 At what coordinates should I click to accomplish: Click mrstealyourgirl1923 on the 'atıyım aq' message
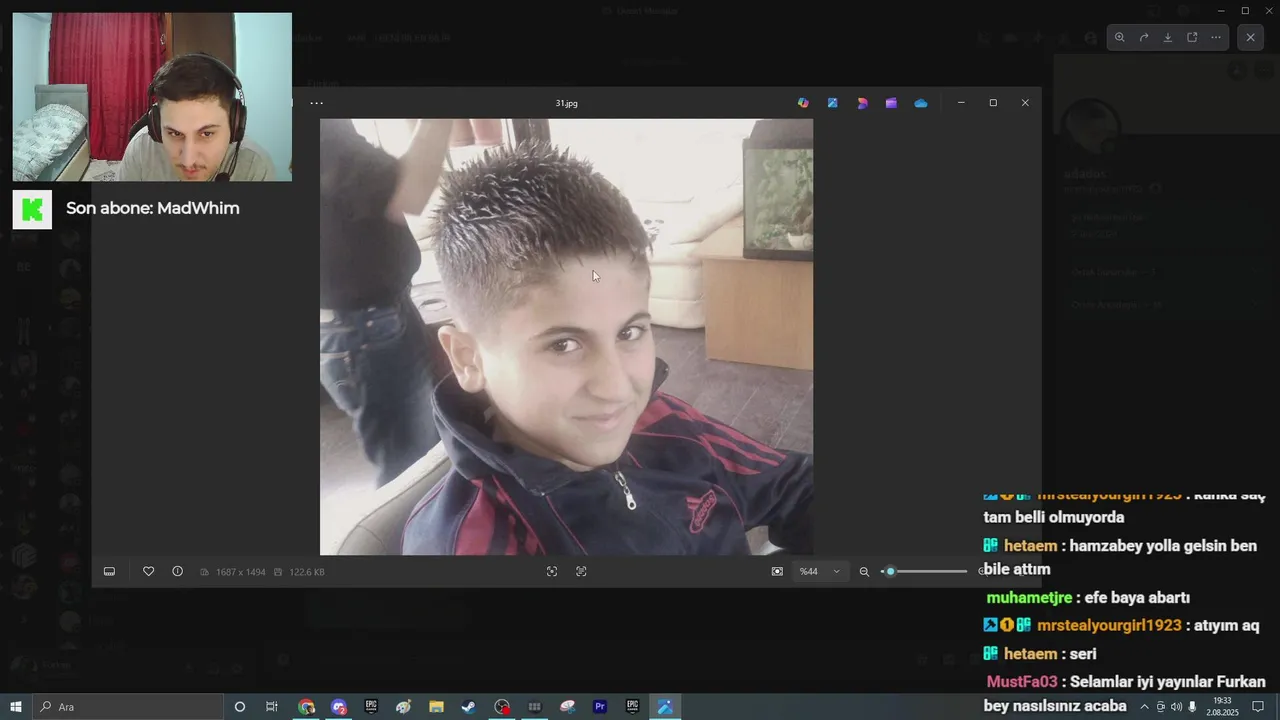point(1109,626)
